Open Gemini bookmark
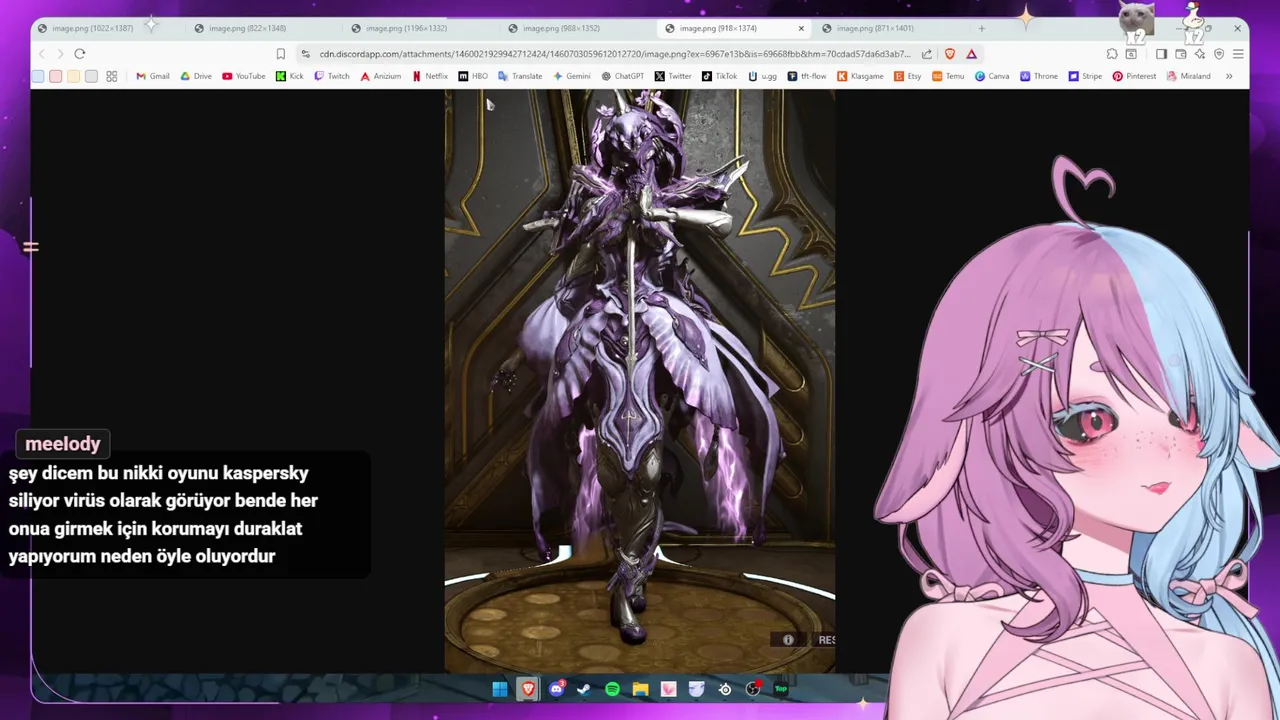The height and width of the screenshot is (720, 1280). pos(572,76)
